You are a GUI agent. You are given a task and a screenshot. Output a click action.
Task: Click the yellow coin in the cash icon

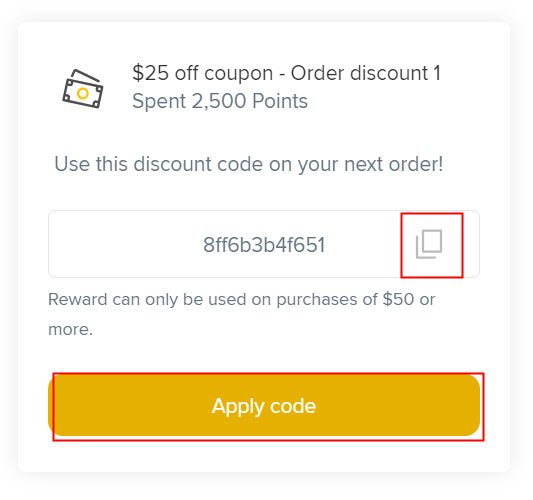[83, 93]
